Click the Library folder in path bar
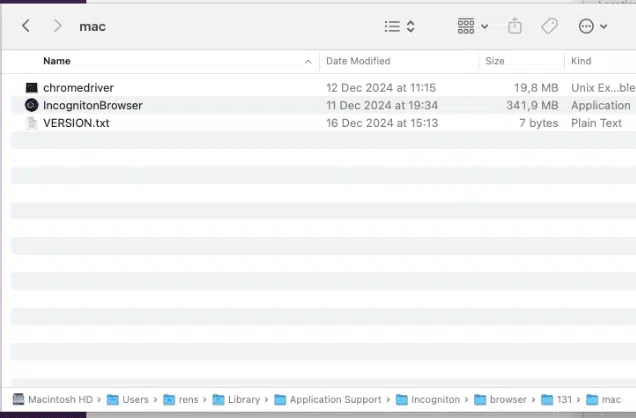 [x=243, y=400]
